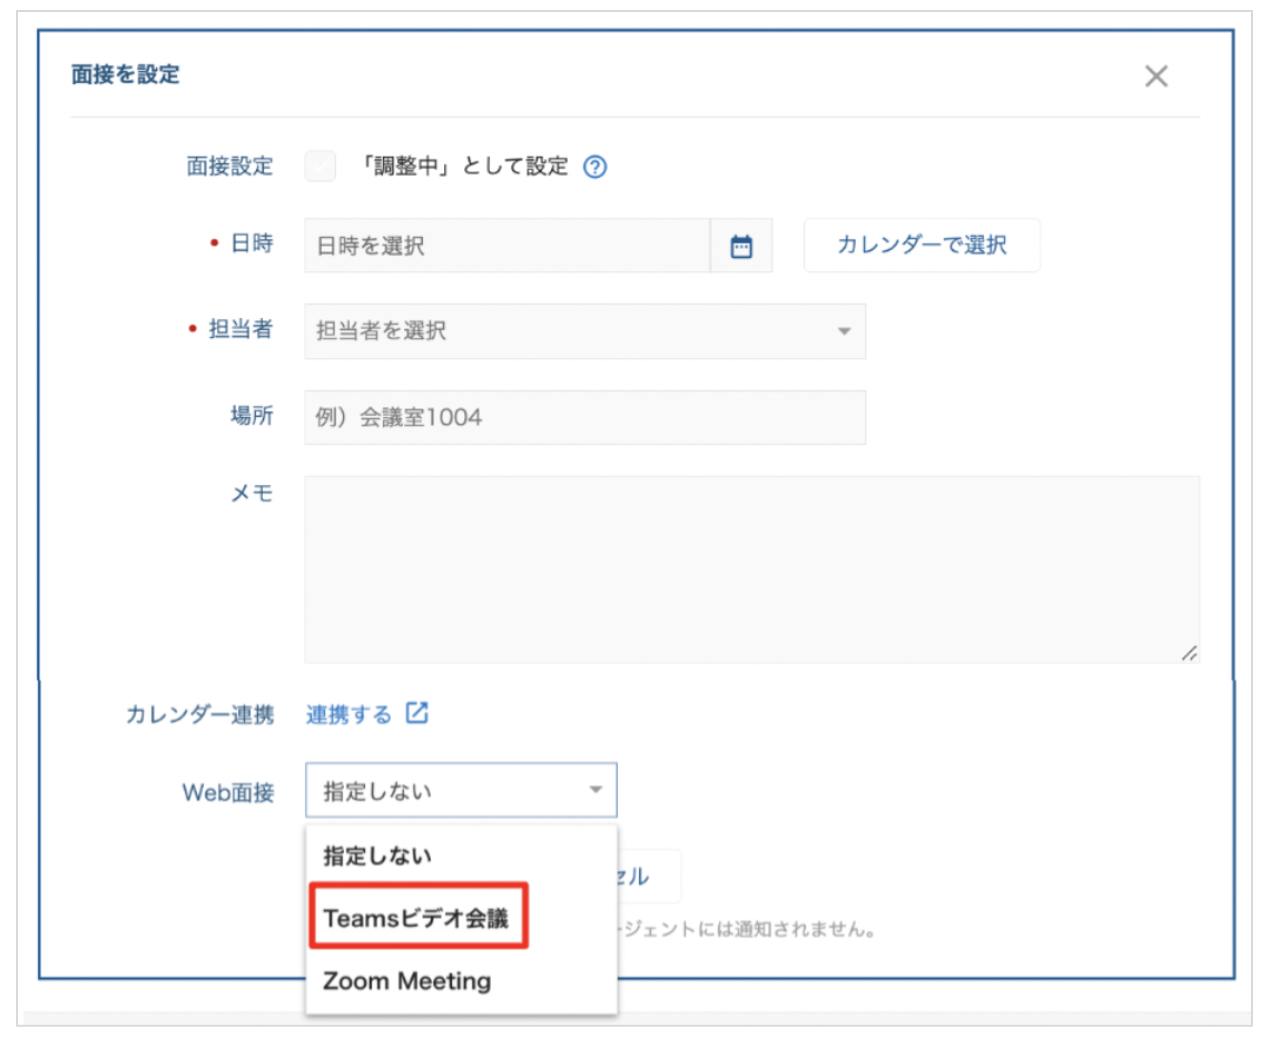Viewport: 1268px width, 1044px height.
Task: Open the external link icon beside 連携する
Action: tap(417, 713)
